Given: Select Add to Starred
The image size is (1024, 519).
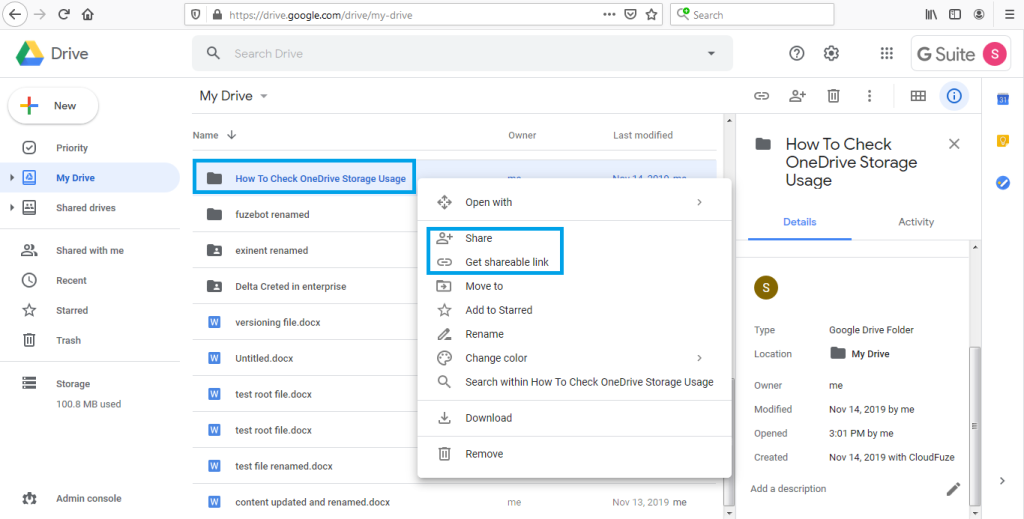Looking at the screenshot, I should point(575,310).
